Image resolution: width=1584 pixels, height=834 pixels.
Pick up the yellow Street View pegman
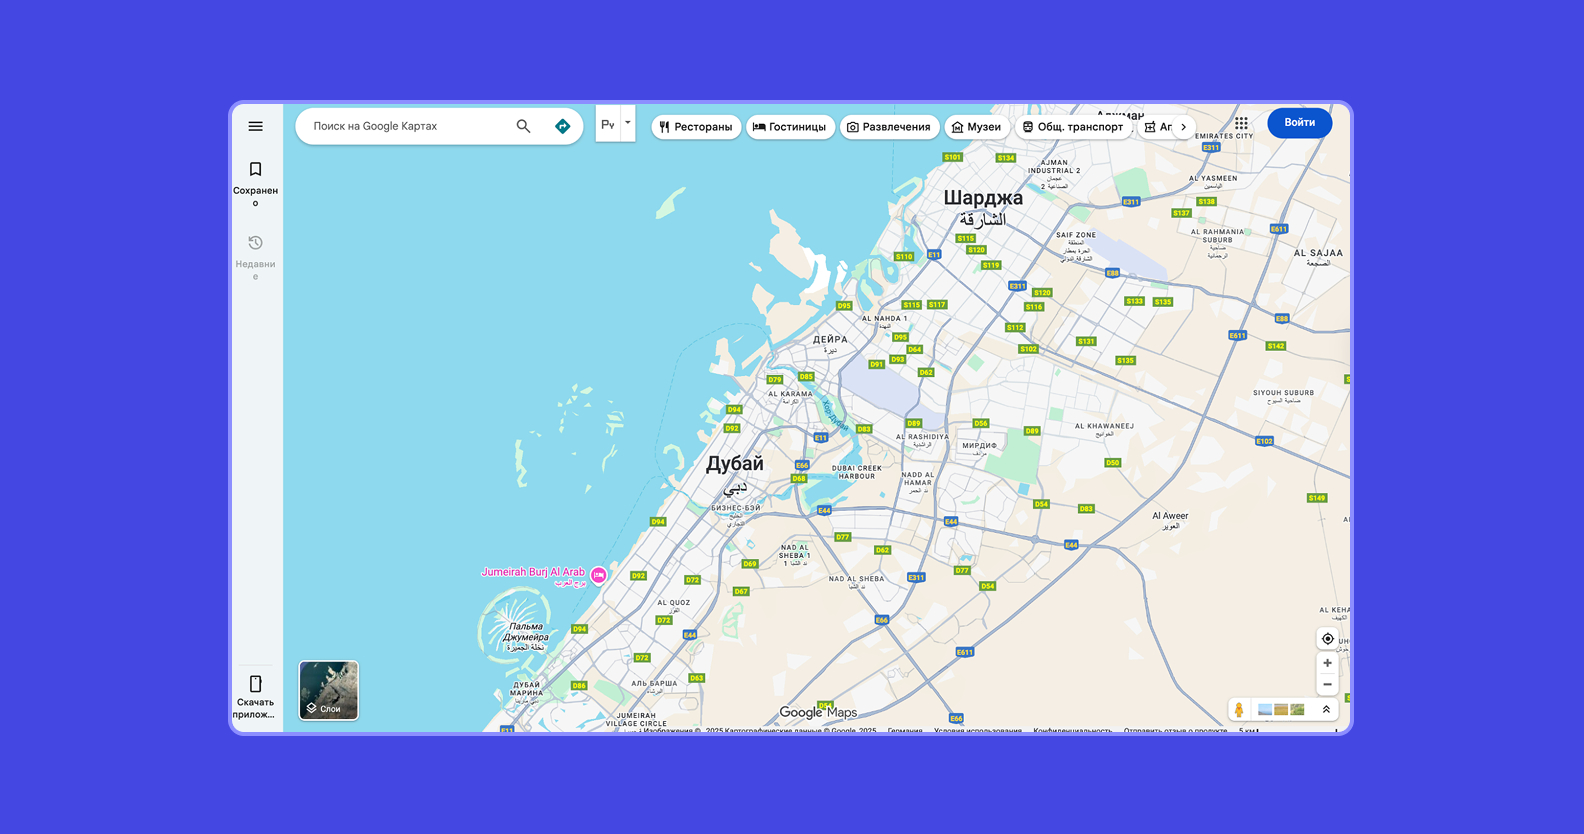[x=1239, y=710]
